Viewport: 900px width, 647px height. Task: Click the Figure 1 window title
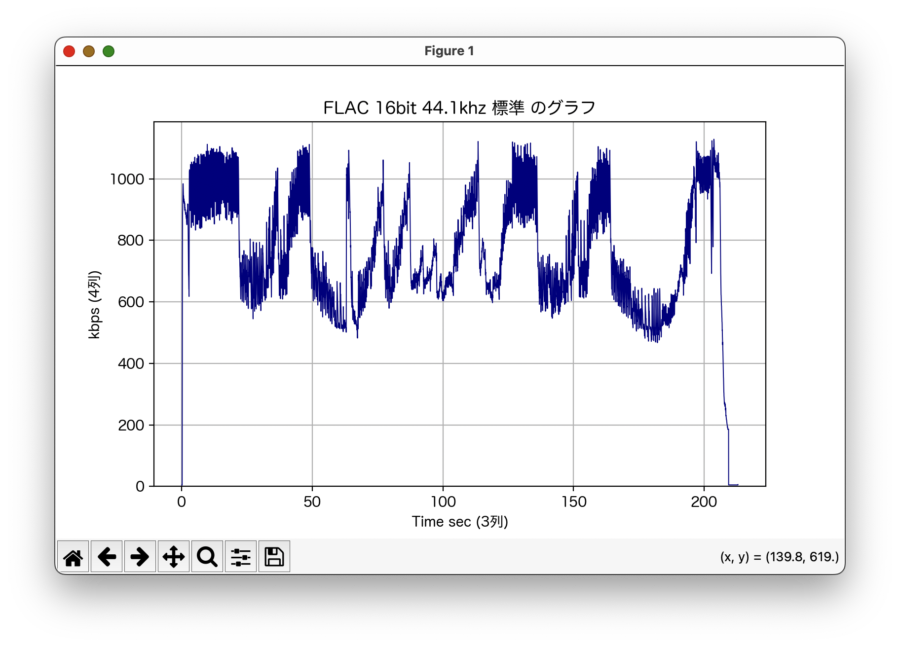[450, 51]
